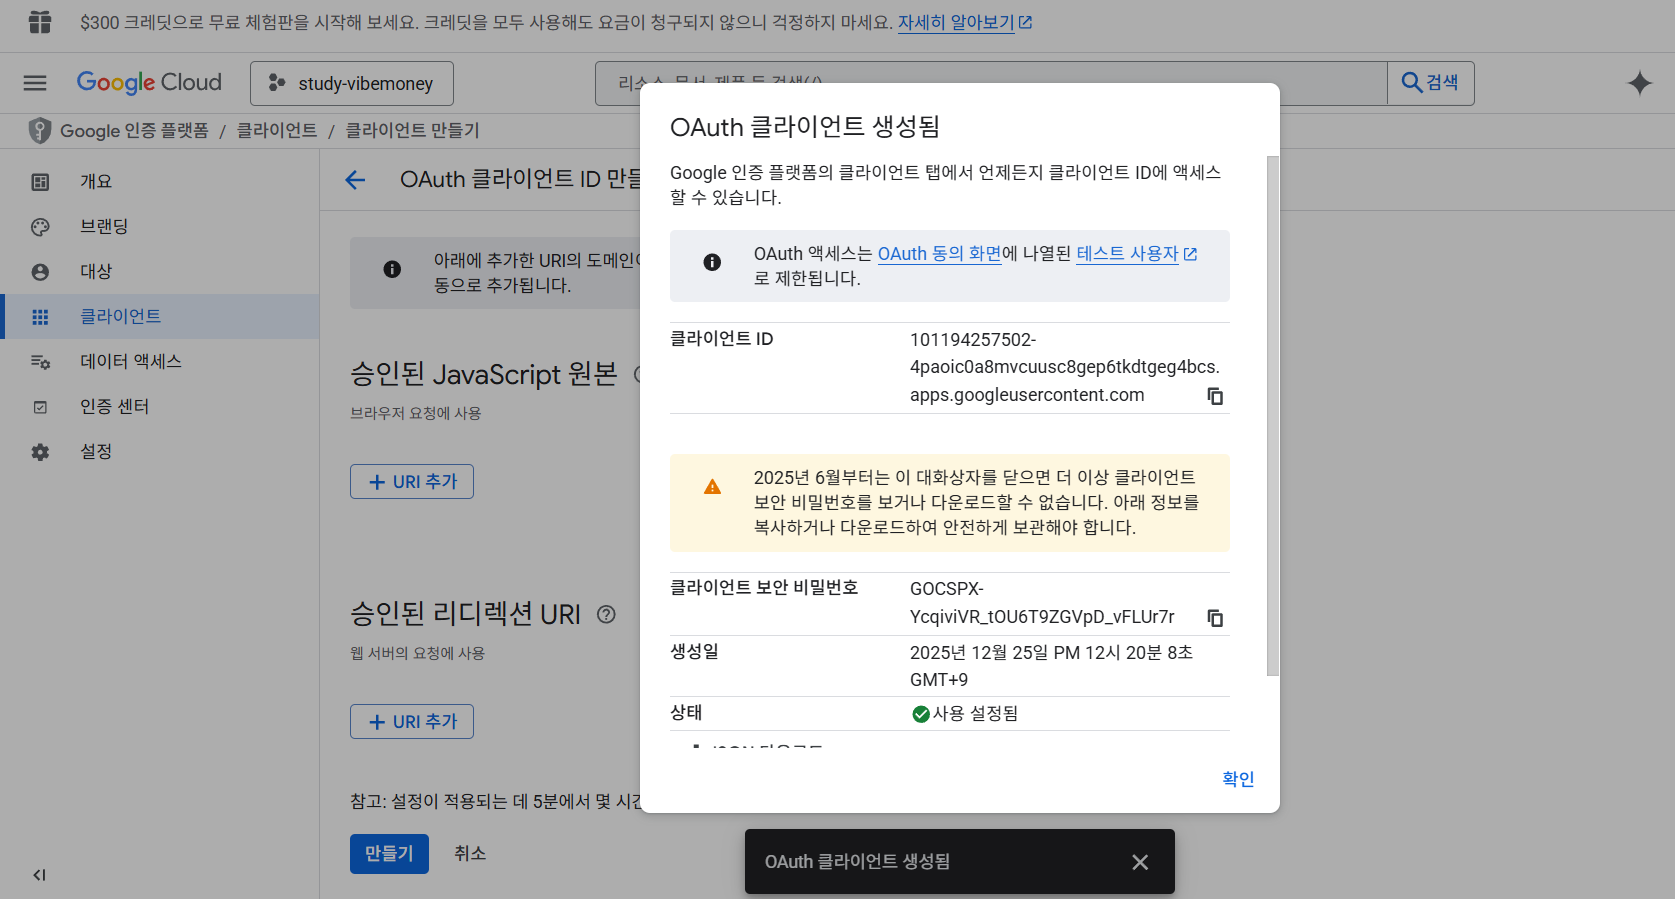This screenshot has height=899, width=1675.
Task: Click the blue 만들기 button
Action: click(389, 854)
